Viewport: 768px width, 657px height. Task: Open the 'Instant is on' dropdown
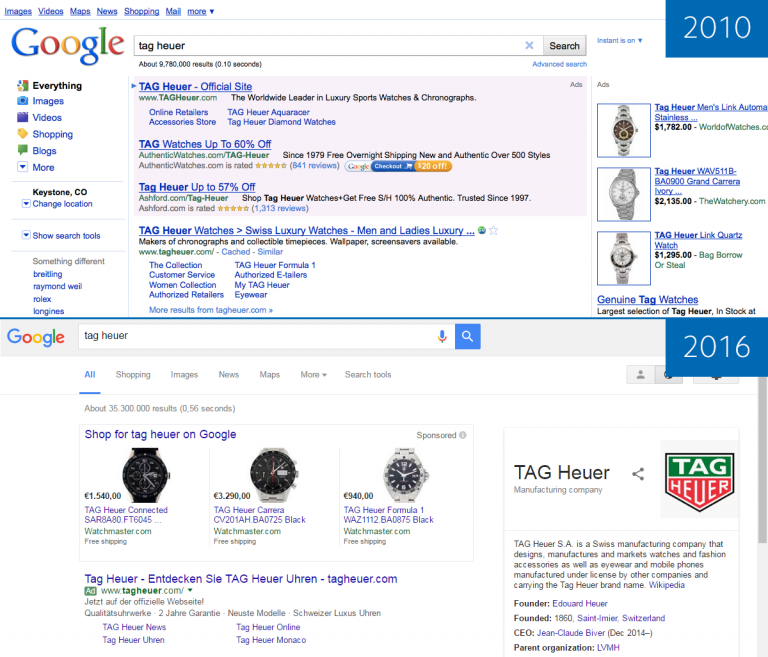tap(620, 41)
